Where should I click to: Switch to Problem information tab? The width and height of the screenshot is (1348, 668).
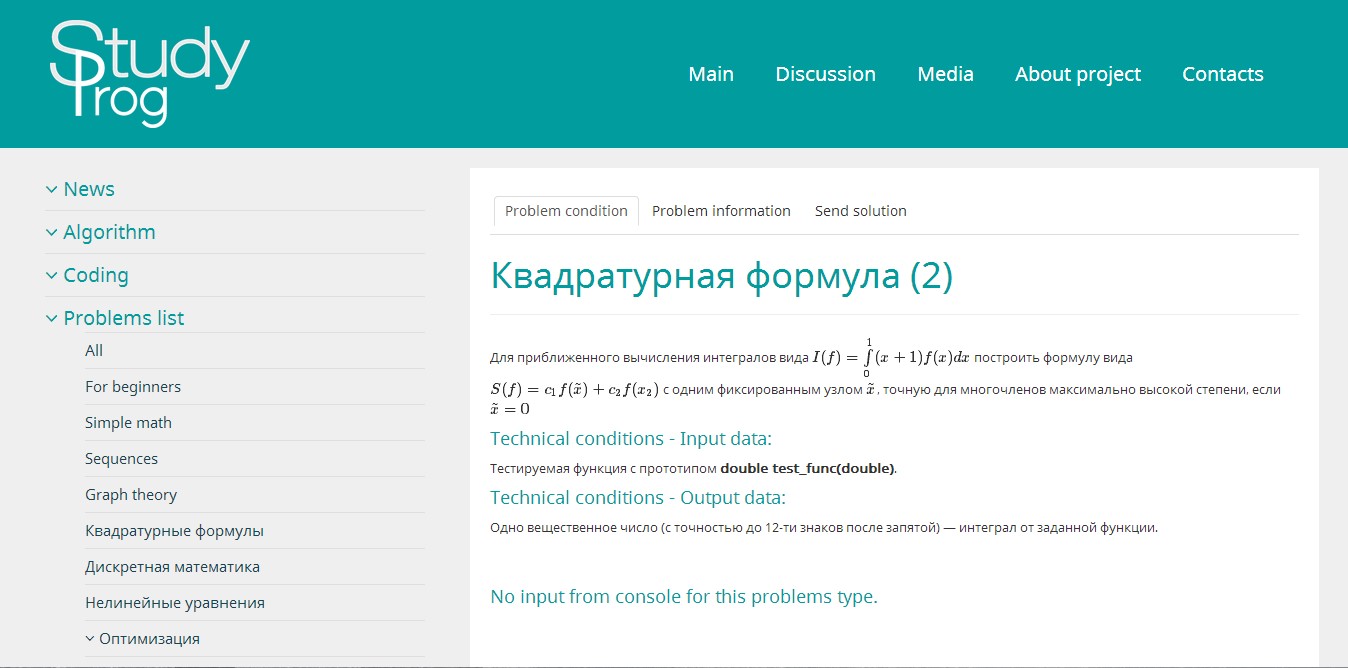pyautogui.click(x=721, y=211)
